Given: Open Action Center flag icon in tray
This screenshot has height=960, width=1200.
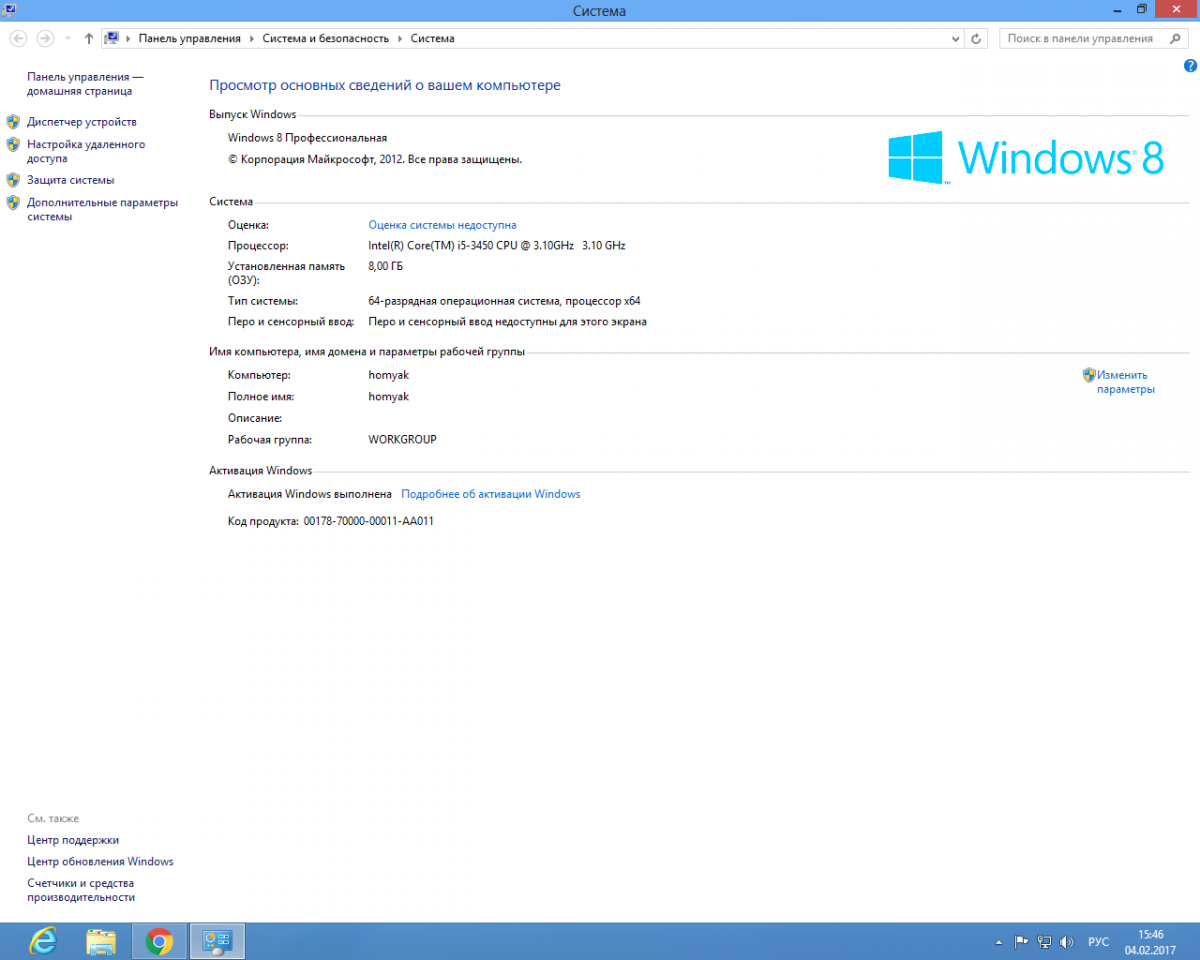Looking at the screenshot, I should pyautogui.click(x=1022, y=941).
